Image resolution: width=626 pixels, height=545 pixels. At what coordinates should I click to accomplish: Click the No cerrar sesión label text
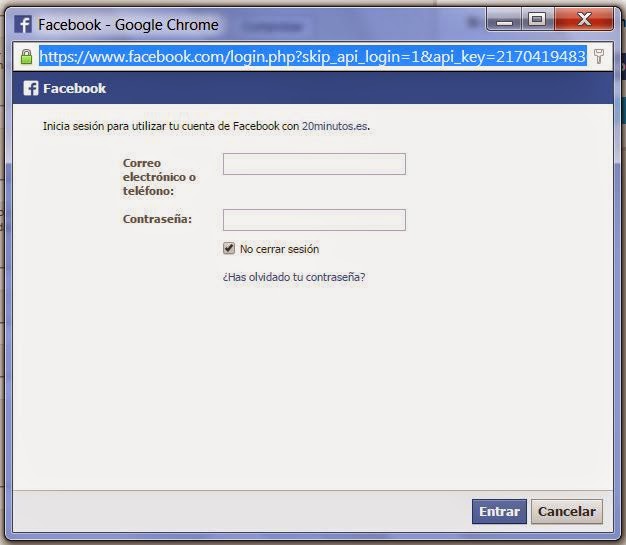tap(279, 249)
